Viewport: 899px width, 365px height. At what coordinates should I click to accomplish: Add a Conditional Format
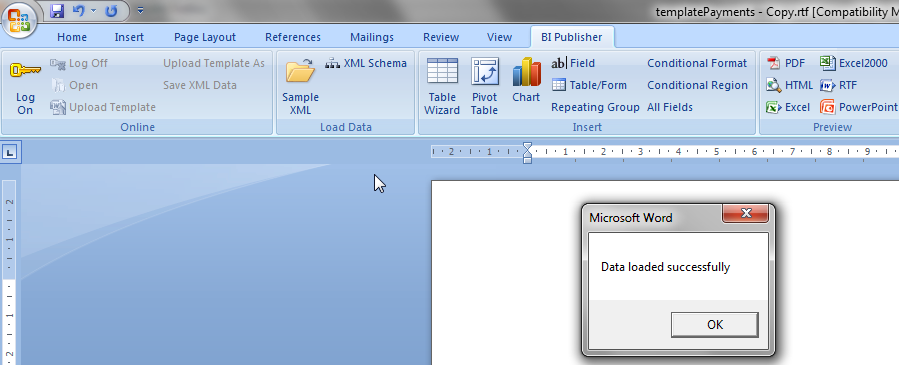(697, 63)
